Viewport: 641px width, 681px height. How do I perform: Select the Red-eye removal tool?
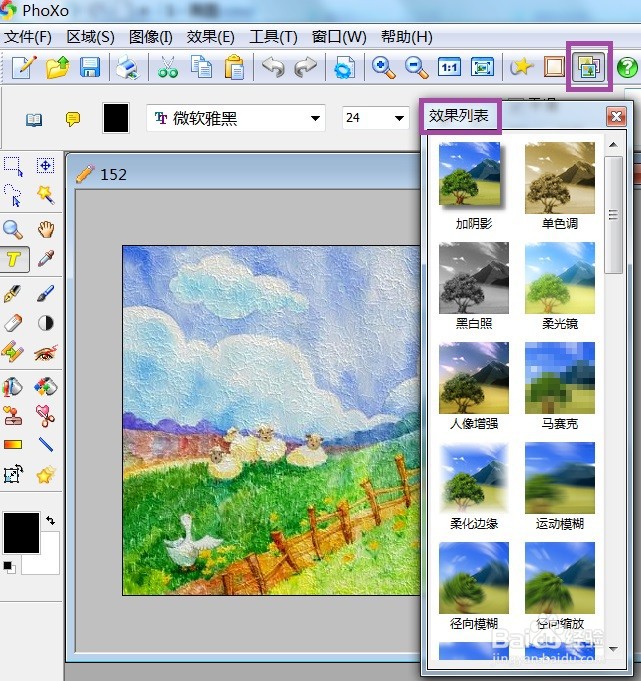45,353
